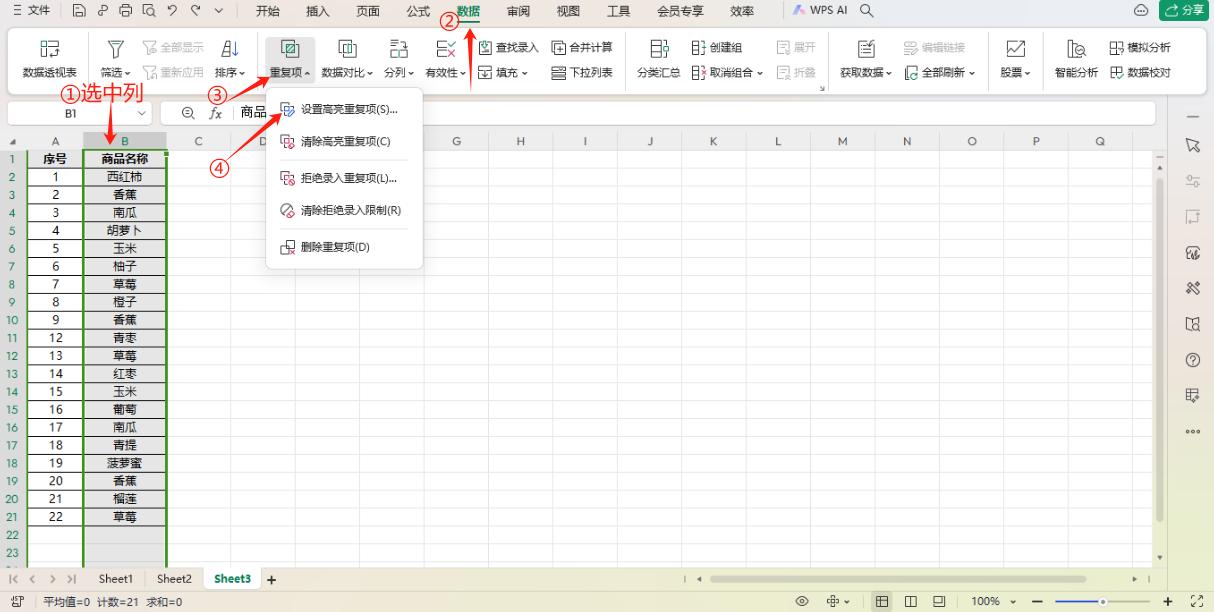Open the 开始 ribbon tab

click(x=268, y=11)
